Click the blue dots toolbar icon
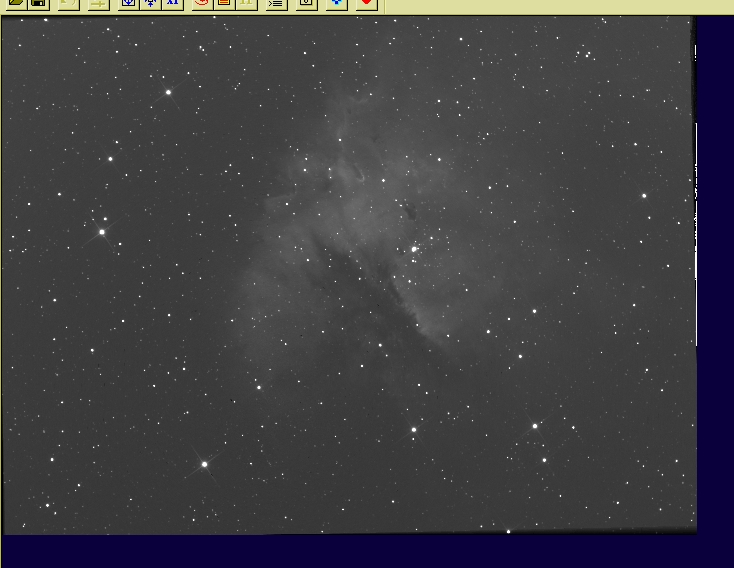Viewport: 734px width, 568px height. pos(337,3)
